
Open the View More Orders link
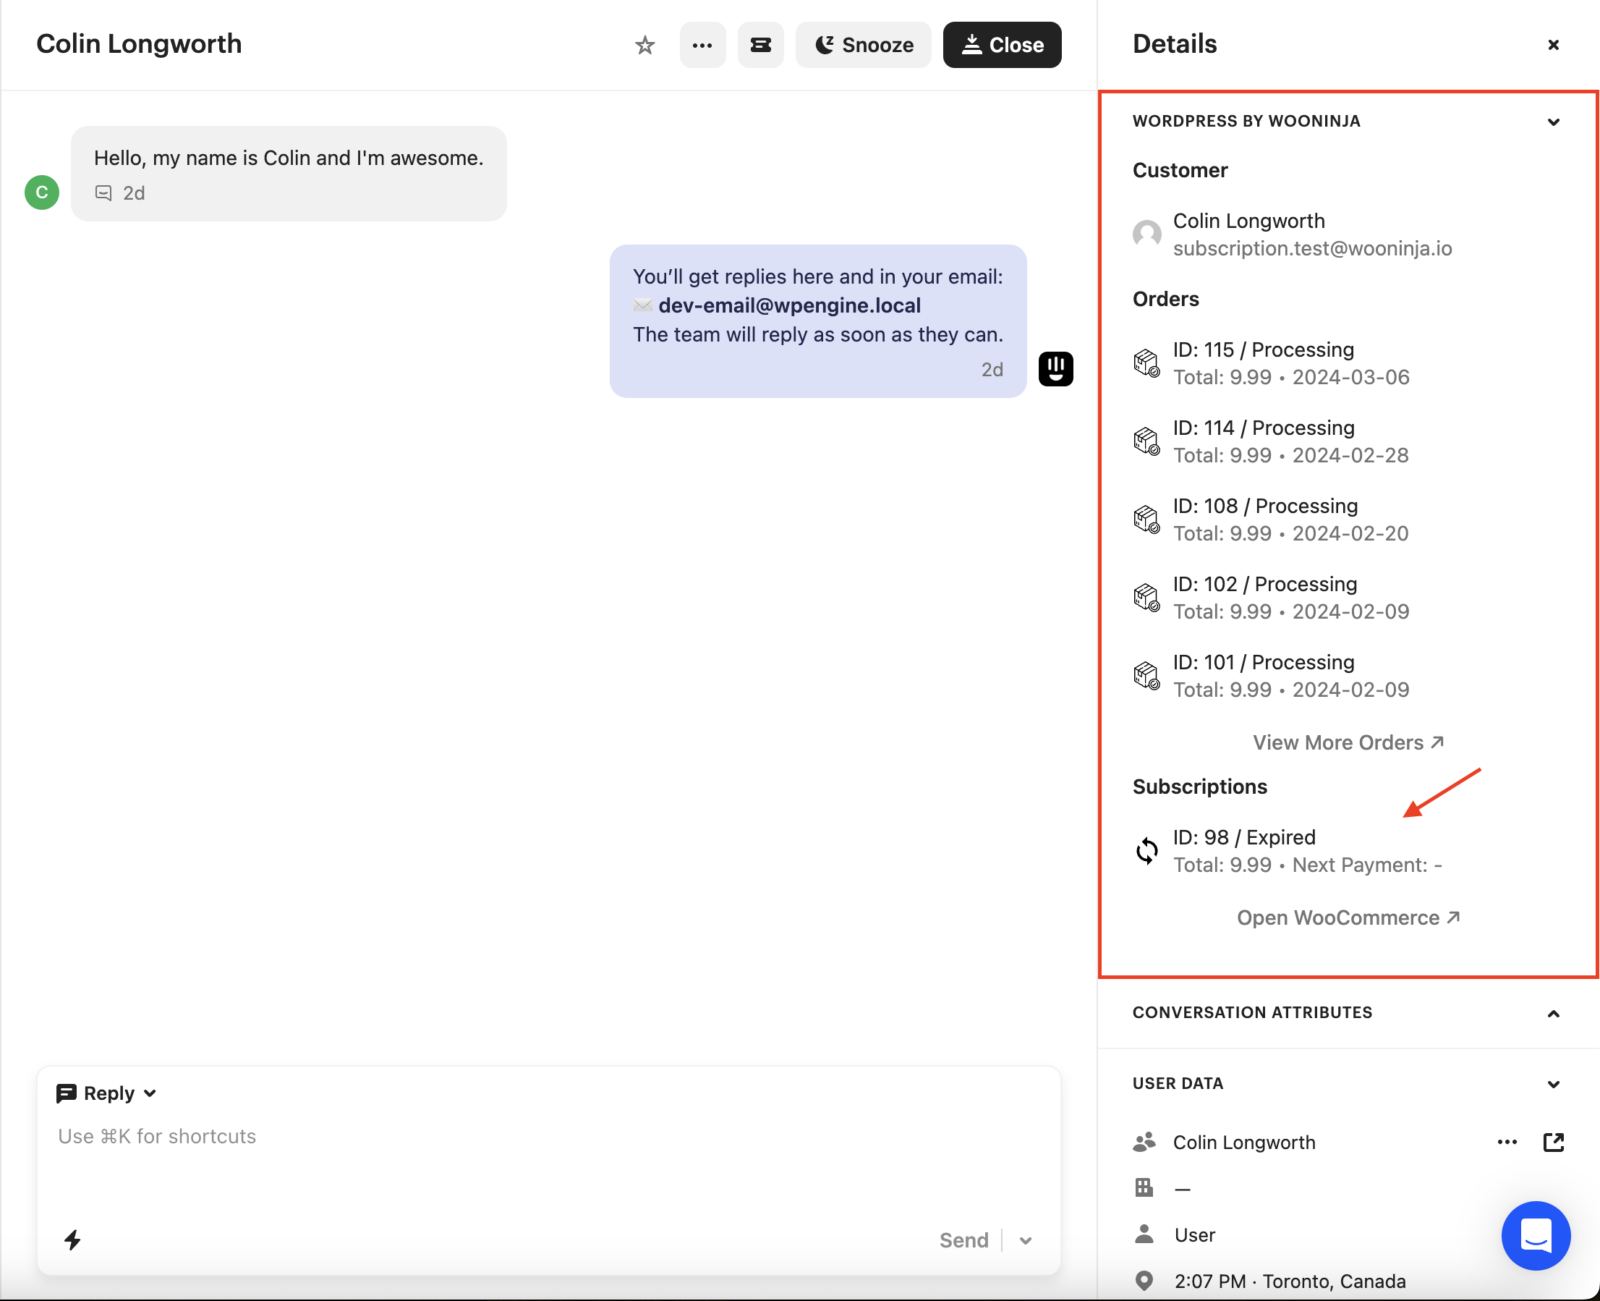pyautogui.click(x=1348, y=743)
